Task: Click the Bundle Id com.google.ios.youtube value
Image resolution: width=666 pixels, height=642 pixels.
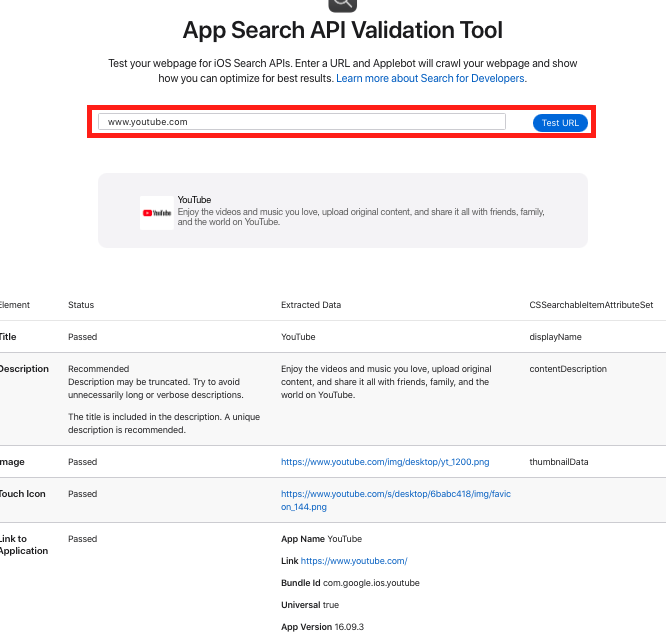Action: point(371,583)
